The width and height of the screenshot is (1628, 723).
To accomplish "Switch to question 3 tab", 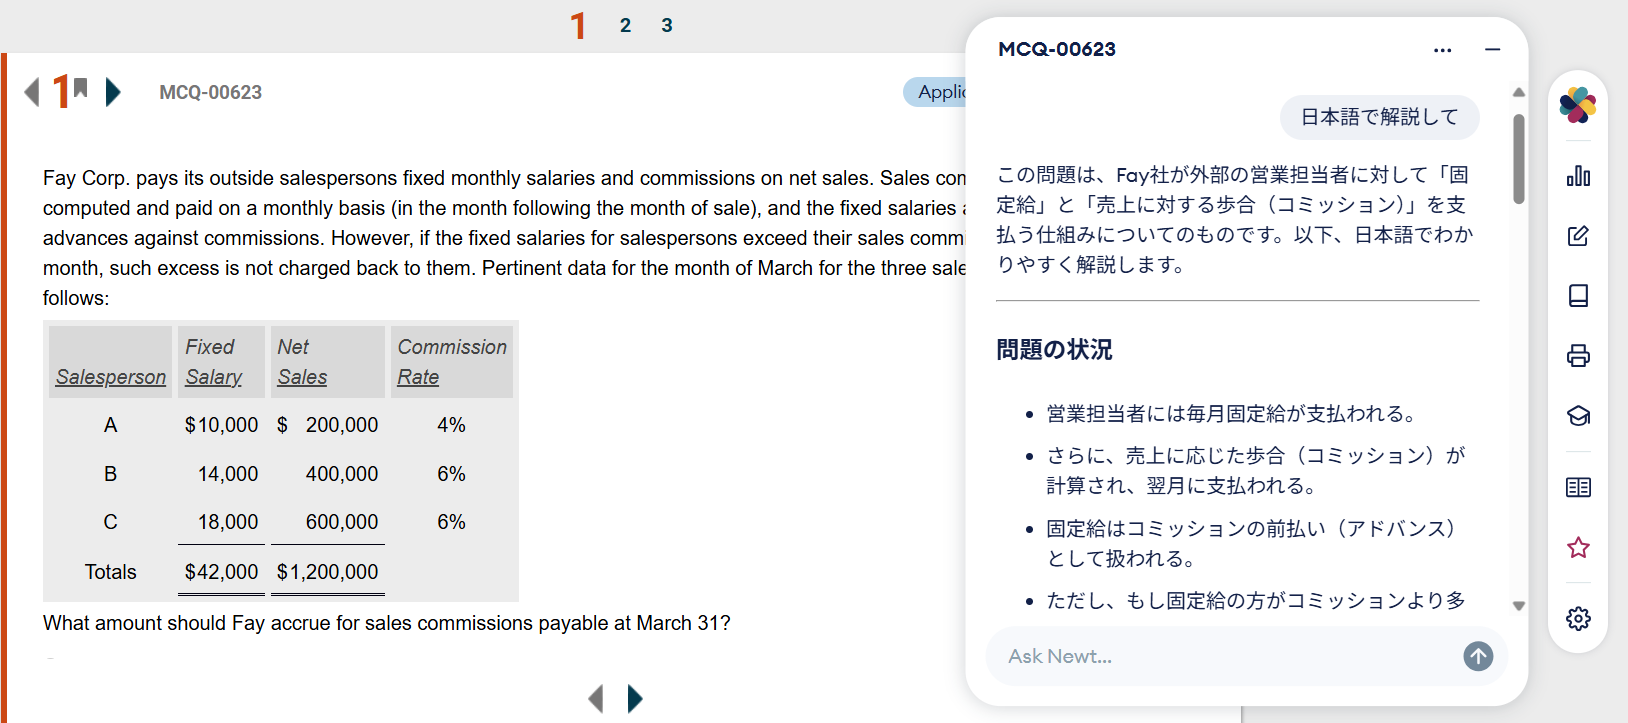I will click(x=667, y=25).
